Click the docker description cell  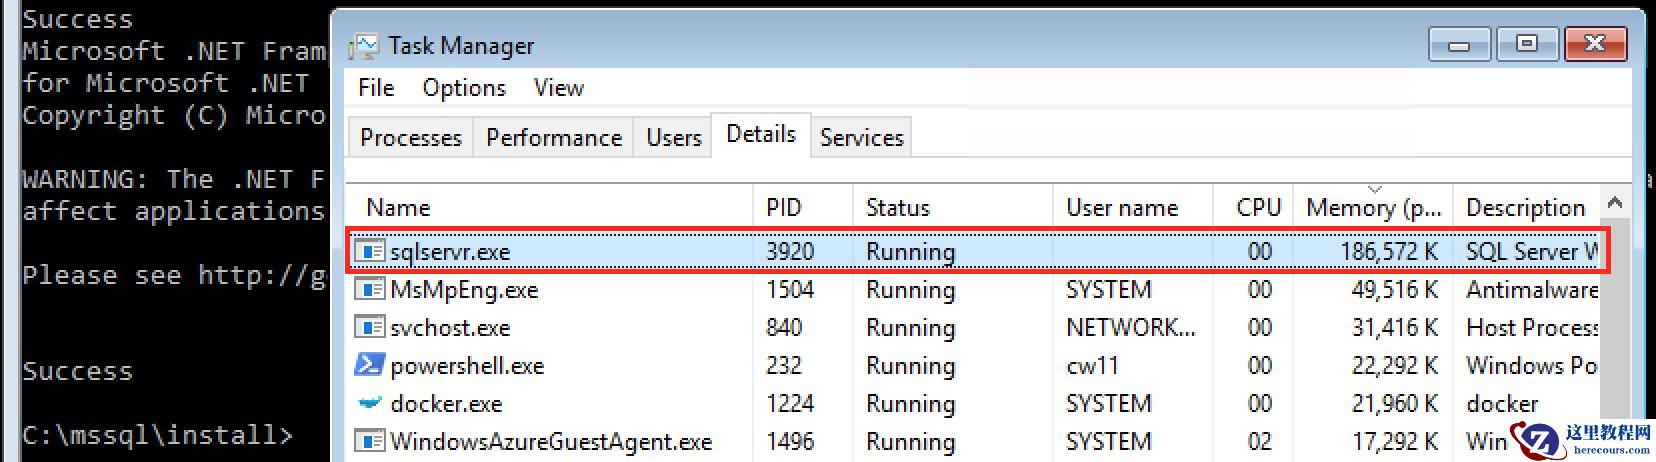pyautogui.click(x=1502, y=404)
